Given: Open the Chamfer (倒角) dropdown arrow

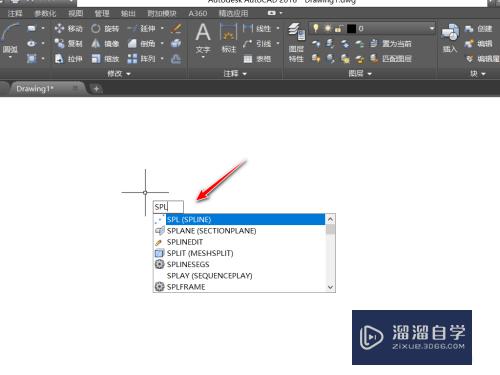Looking at the screenshot, I should pos(162,43).
